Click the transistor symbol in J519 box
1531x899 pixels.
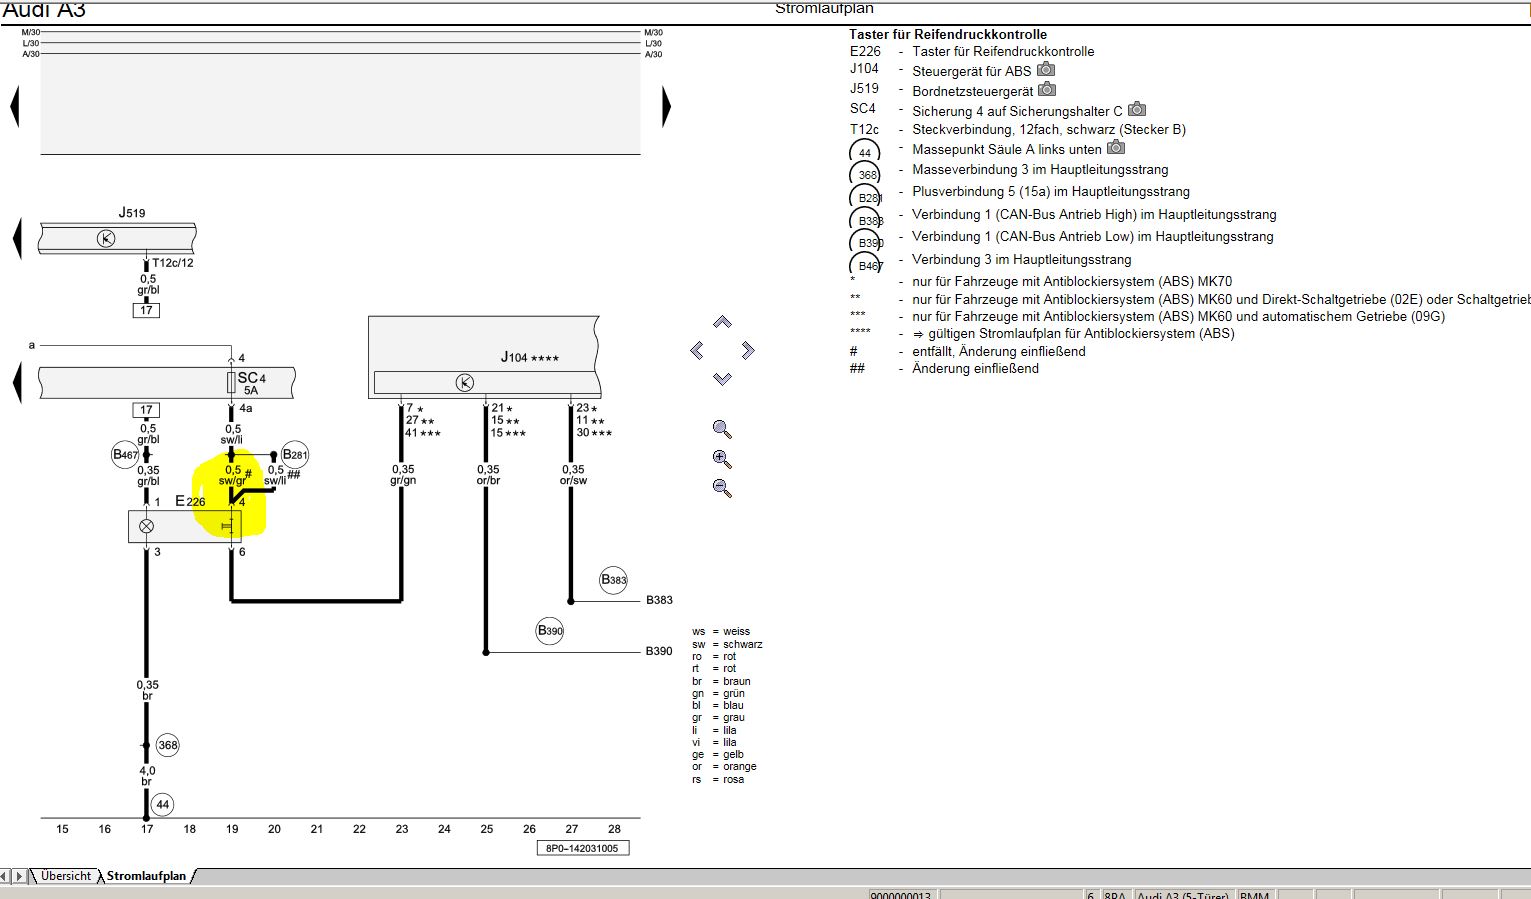(x=106, y=238)
